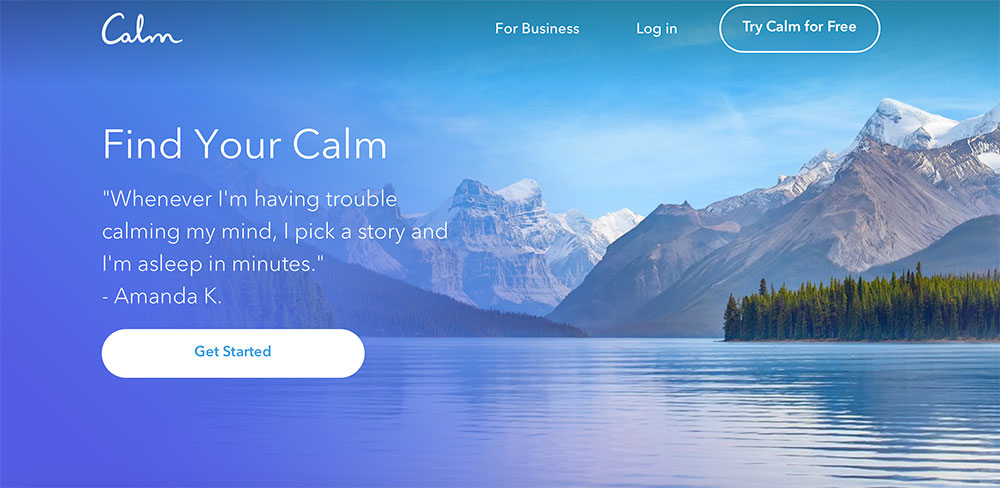
Task: Click the line "Whenever I'm having trouble"
Action: click(x=249, y=199)
